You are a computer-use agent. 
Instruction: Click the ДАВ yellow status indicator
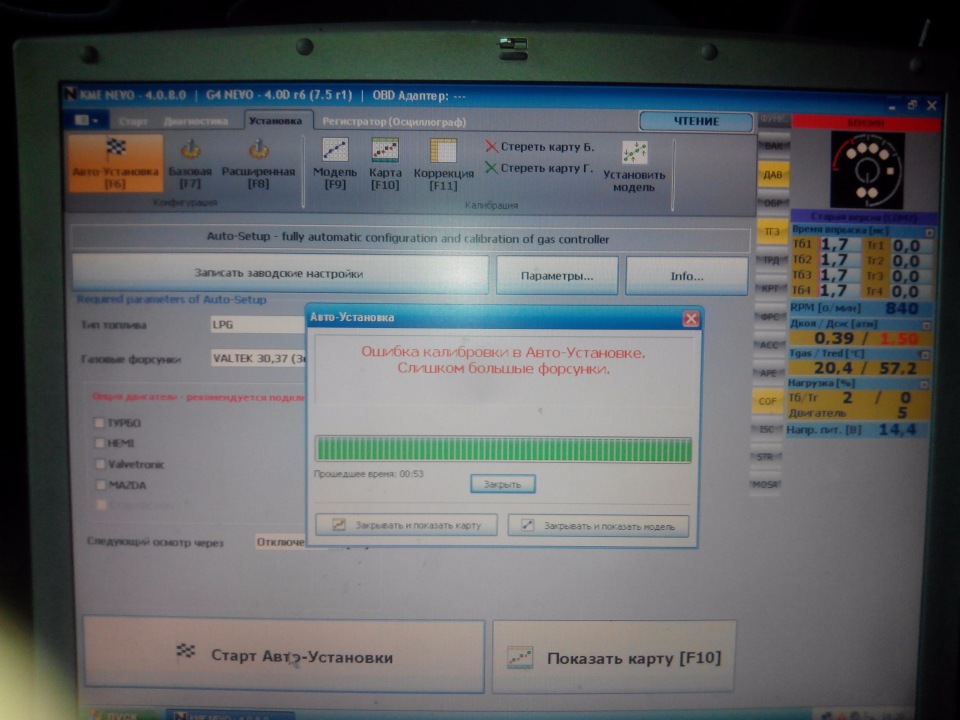(x=772, y=175)
